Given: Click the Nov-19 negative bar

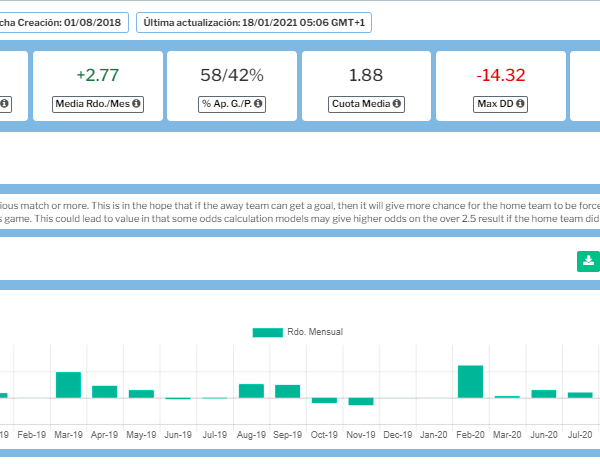Looking at the screenshot, I should coord(361,402).
